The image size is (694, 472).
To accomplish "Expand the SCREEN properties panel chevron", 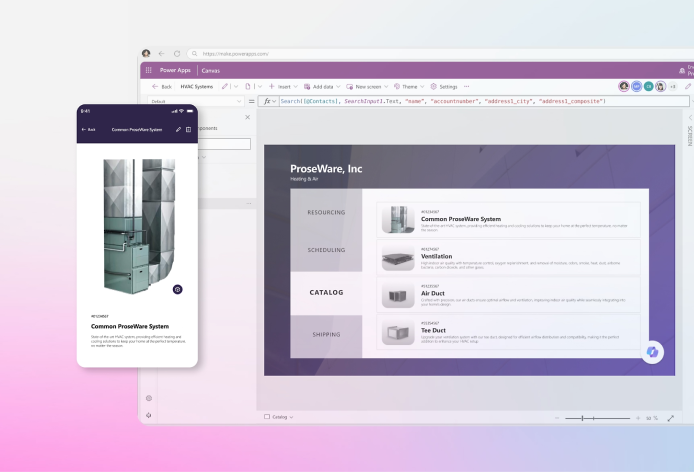I will tap(690, 117).
